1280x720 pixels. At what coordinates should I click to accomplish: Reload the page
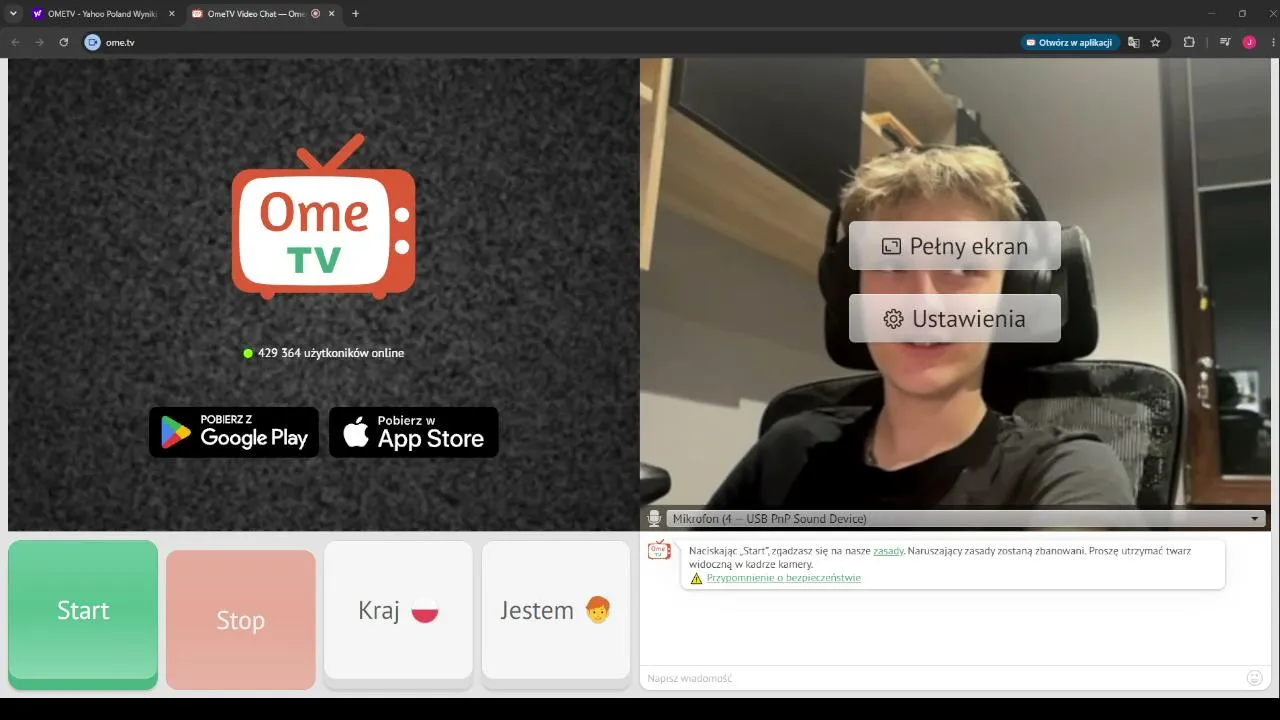pyautogui.click(x=63, y=42)
